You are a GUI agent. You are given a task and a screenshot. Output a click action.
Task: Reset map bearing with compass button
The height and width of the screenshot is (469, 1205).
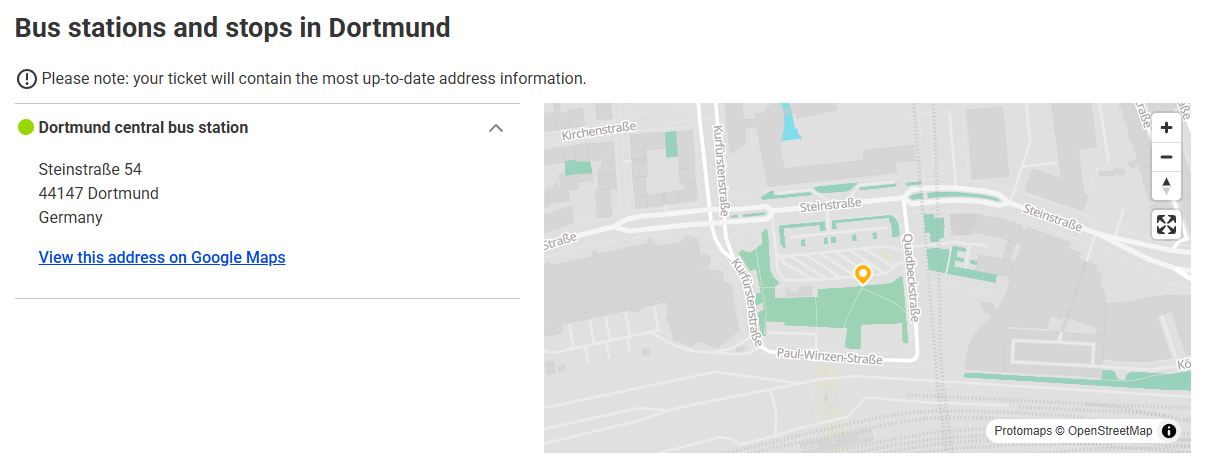tap(1166, 186)
